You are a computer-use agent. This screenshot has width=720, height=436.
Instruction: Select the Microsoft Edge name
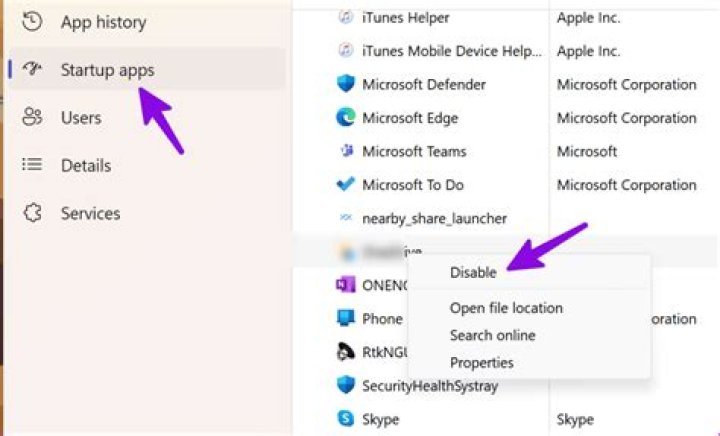point(410,118)
